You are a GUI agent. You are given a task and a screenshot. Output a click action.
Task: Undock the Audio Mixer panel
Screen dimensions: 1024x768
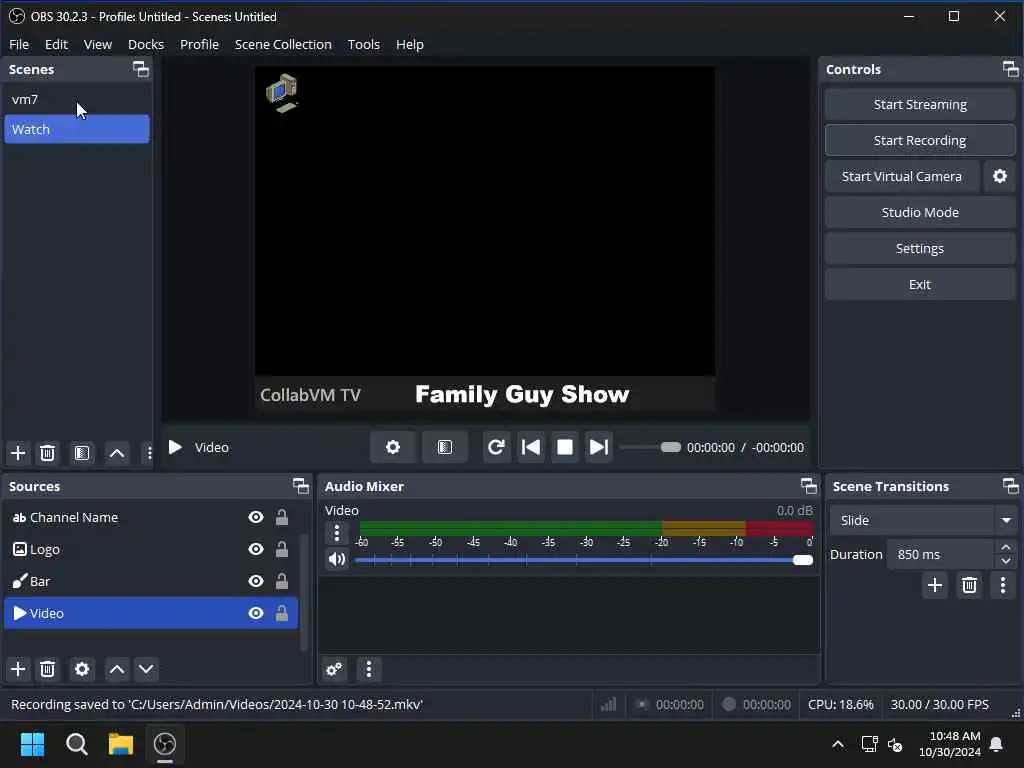pos(808,486)
